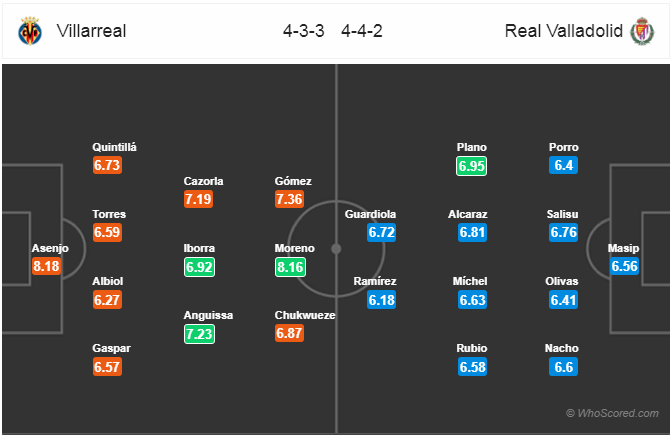Open the Real Valladolid team name link
The width and height of the screenshot is (671, 435).
(564, 31)
